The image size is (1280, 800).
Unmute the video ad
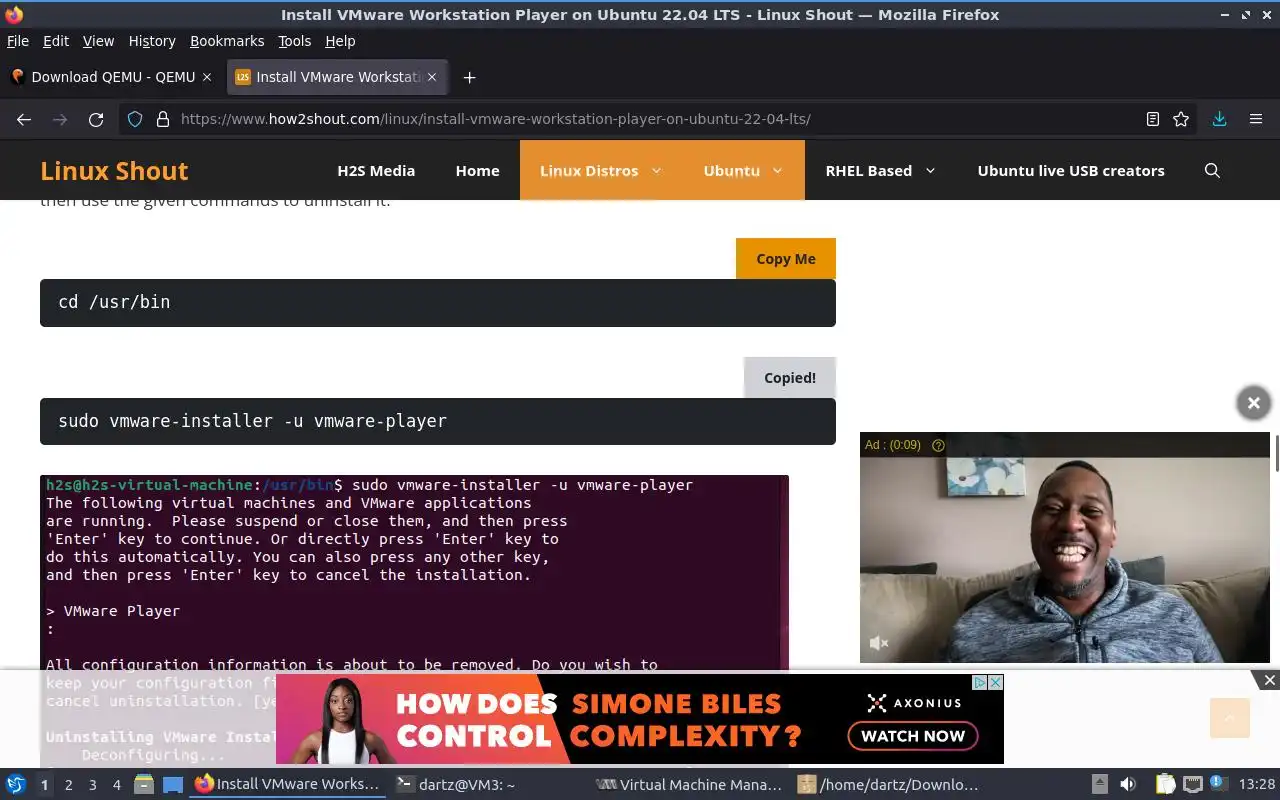(879, 643)
